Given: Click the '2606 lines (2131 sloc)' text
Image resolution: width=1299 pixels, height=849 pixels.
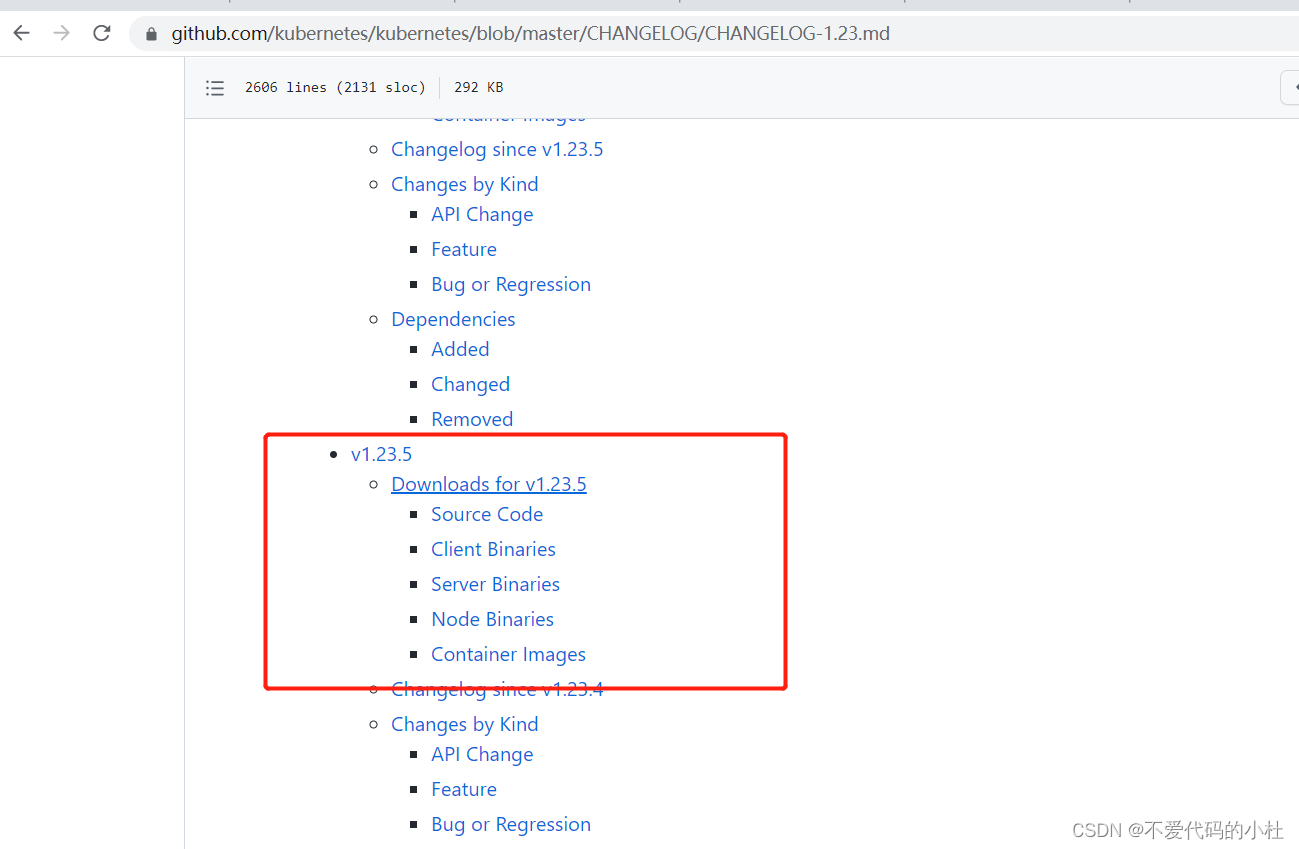Looking at the screenshot, I should tap(335, 88).
